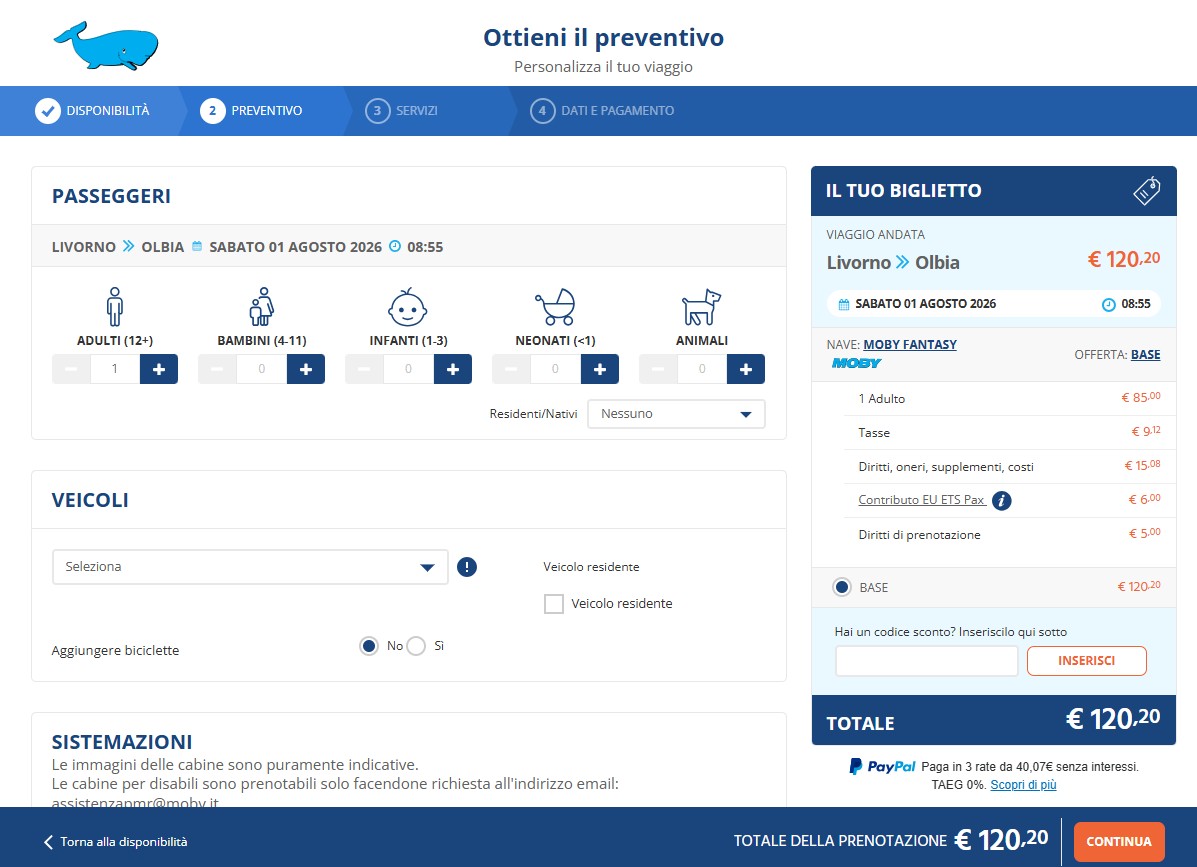The image size is (1197, 867).
Task: Click the blue whale Moby logo
Action: tap(106, 46)
